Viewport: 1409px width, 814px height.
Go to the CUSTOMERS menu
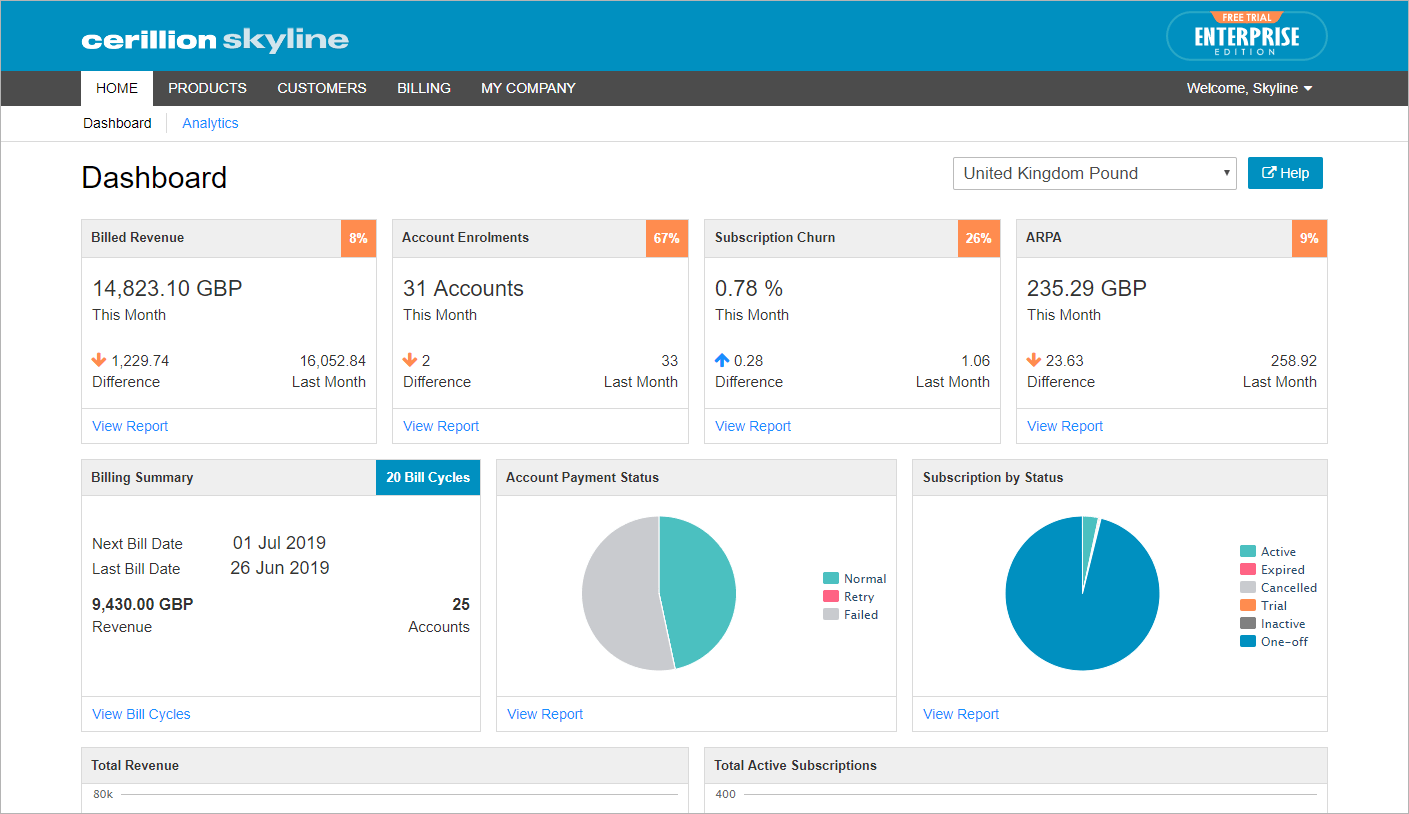coord(322,88)
